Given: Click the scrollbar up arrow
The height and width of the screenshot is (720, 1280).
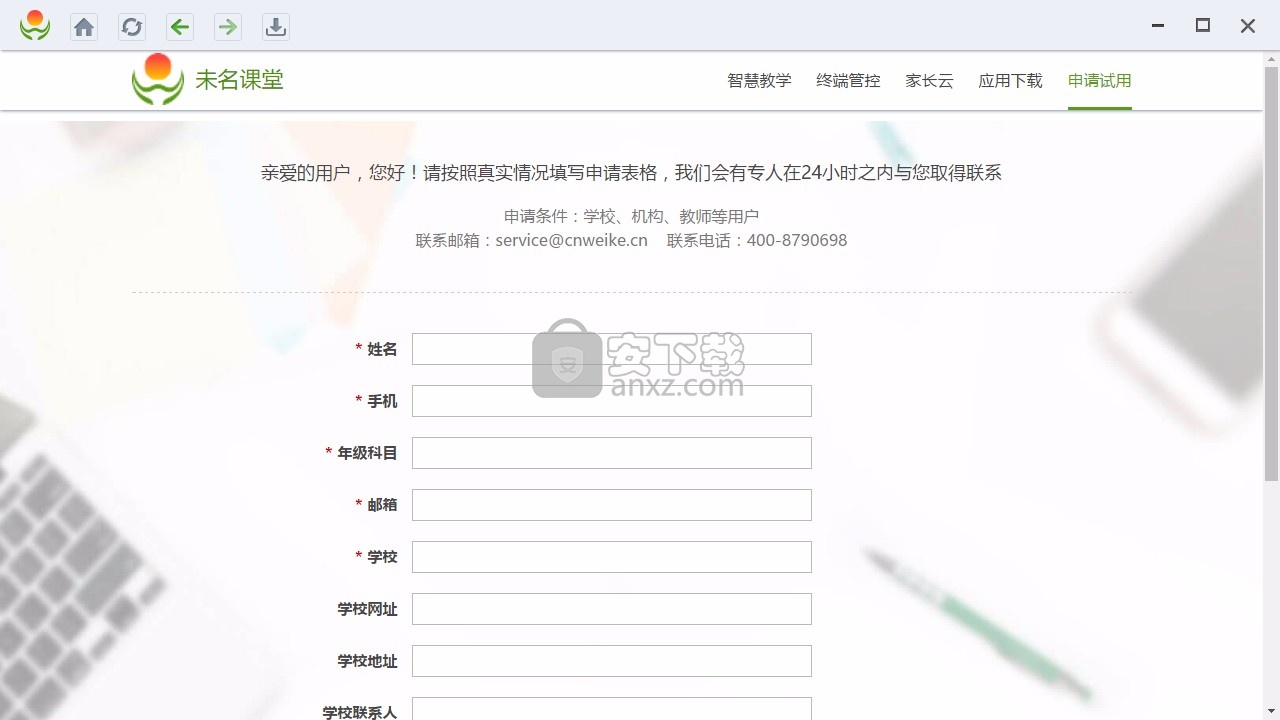Looking at the screenshot, I should click(x=1271, y=59).
